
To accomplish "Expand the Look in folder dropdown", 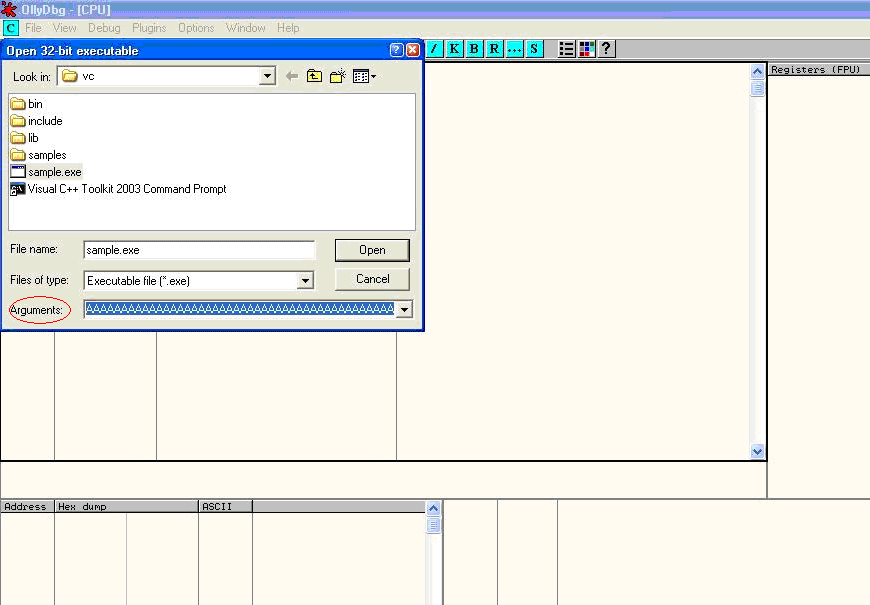I will (x=267, y=77).
